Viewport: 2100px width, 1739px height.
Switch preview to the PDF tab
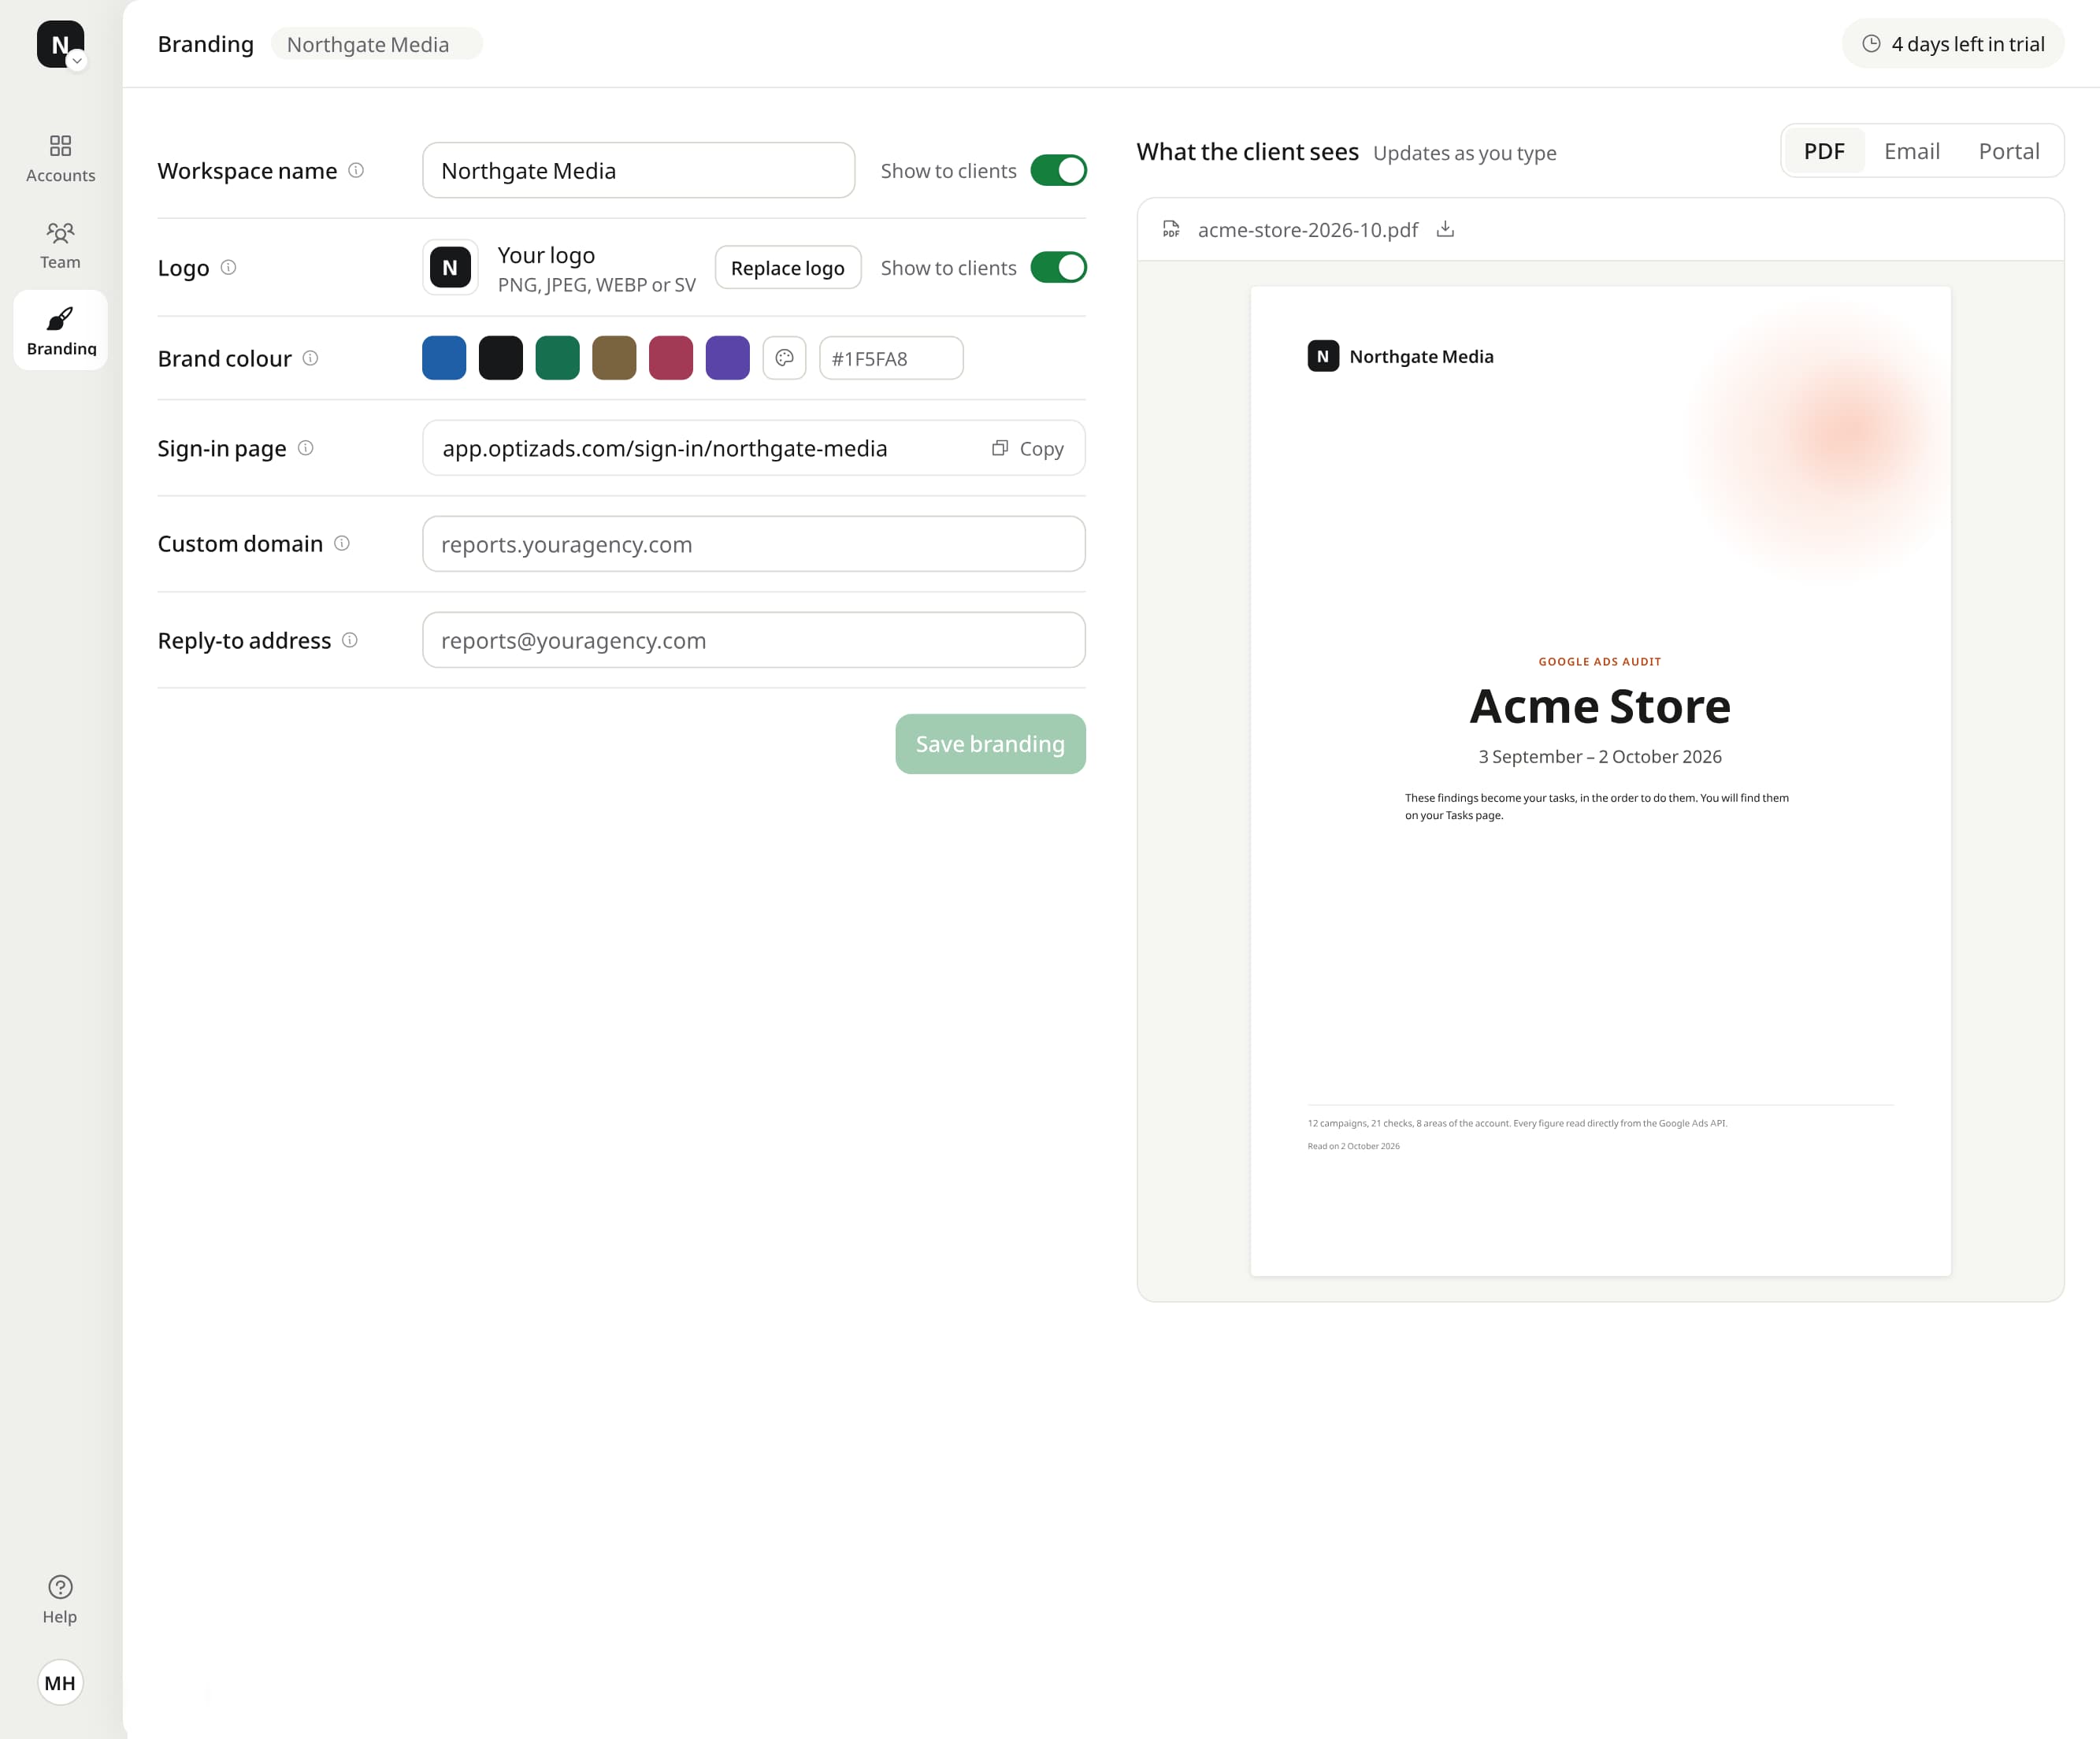1824,151
